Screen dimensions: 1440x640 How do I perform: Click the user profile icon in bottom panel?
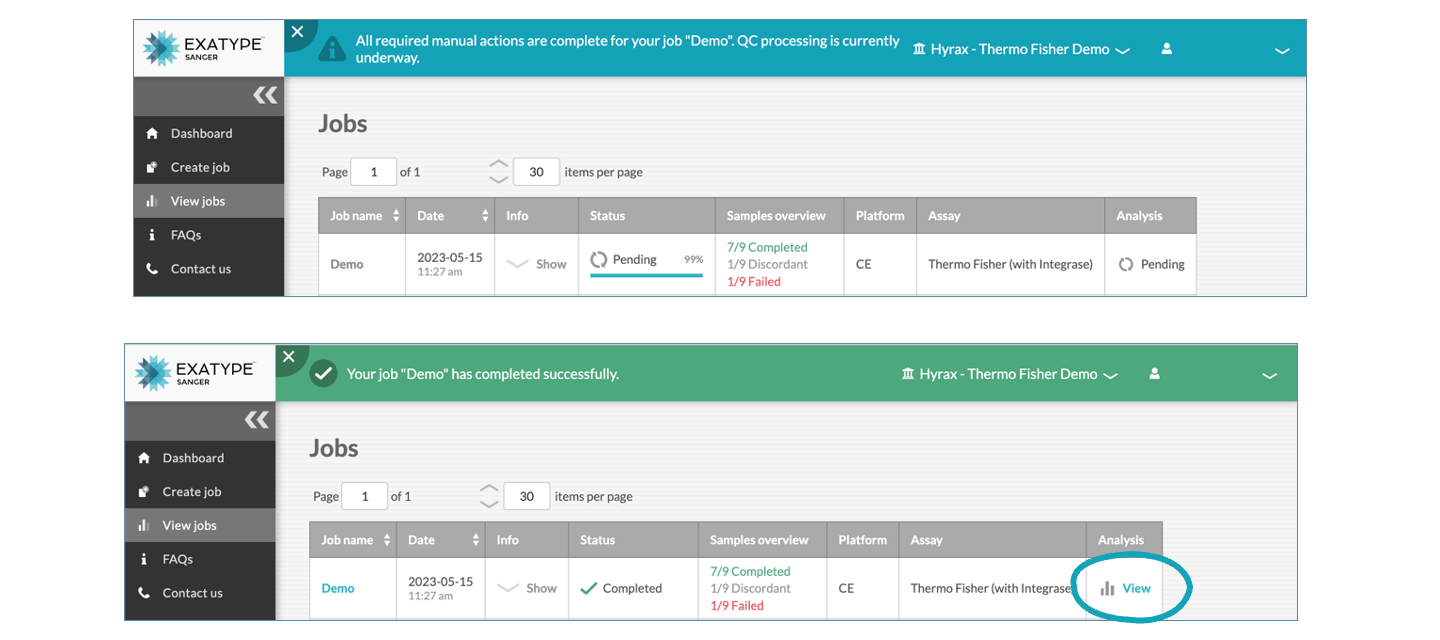pyautogui.click(x=1154, y=373)
